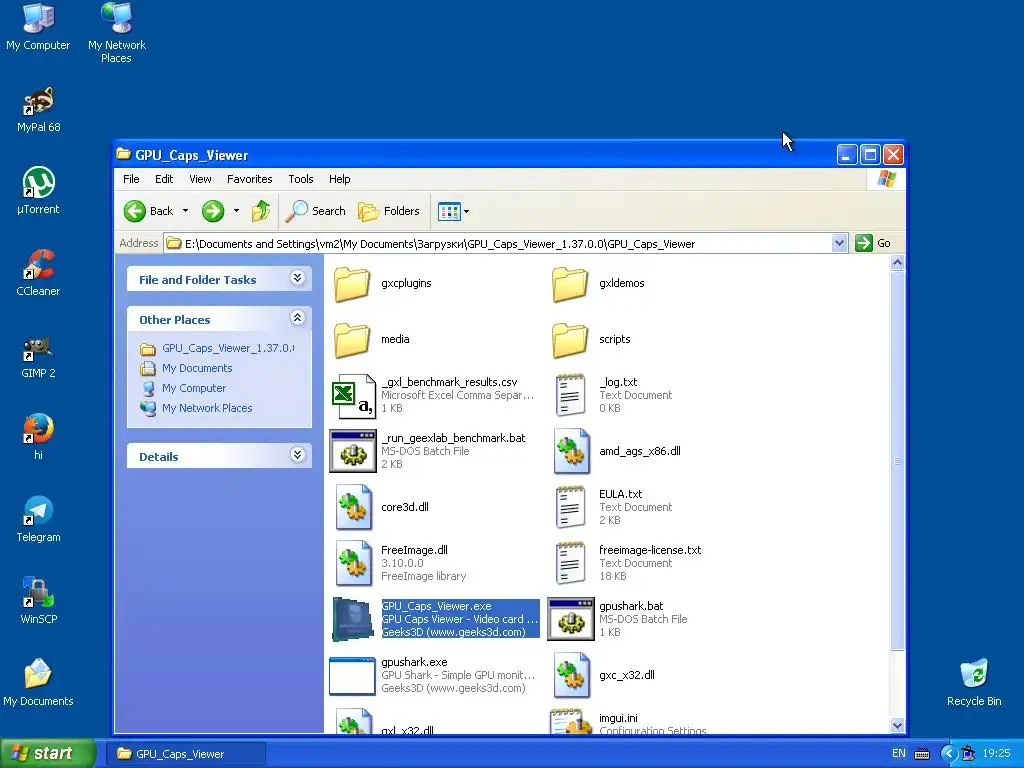Open the Tools menu
Screen dimensions: 1024x768
(301, 179)
